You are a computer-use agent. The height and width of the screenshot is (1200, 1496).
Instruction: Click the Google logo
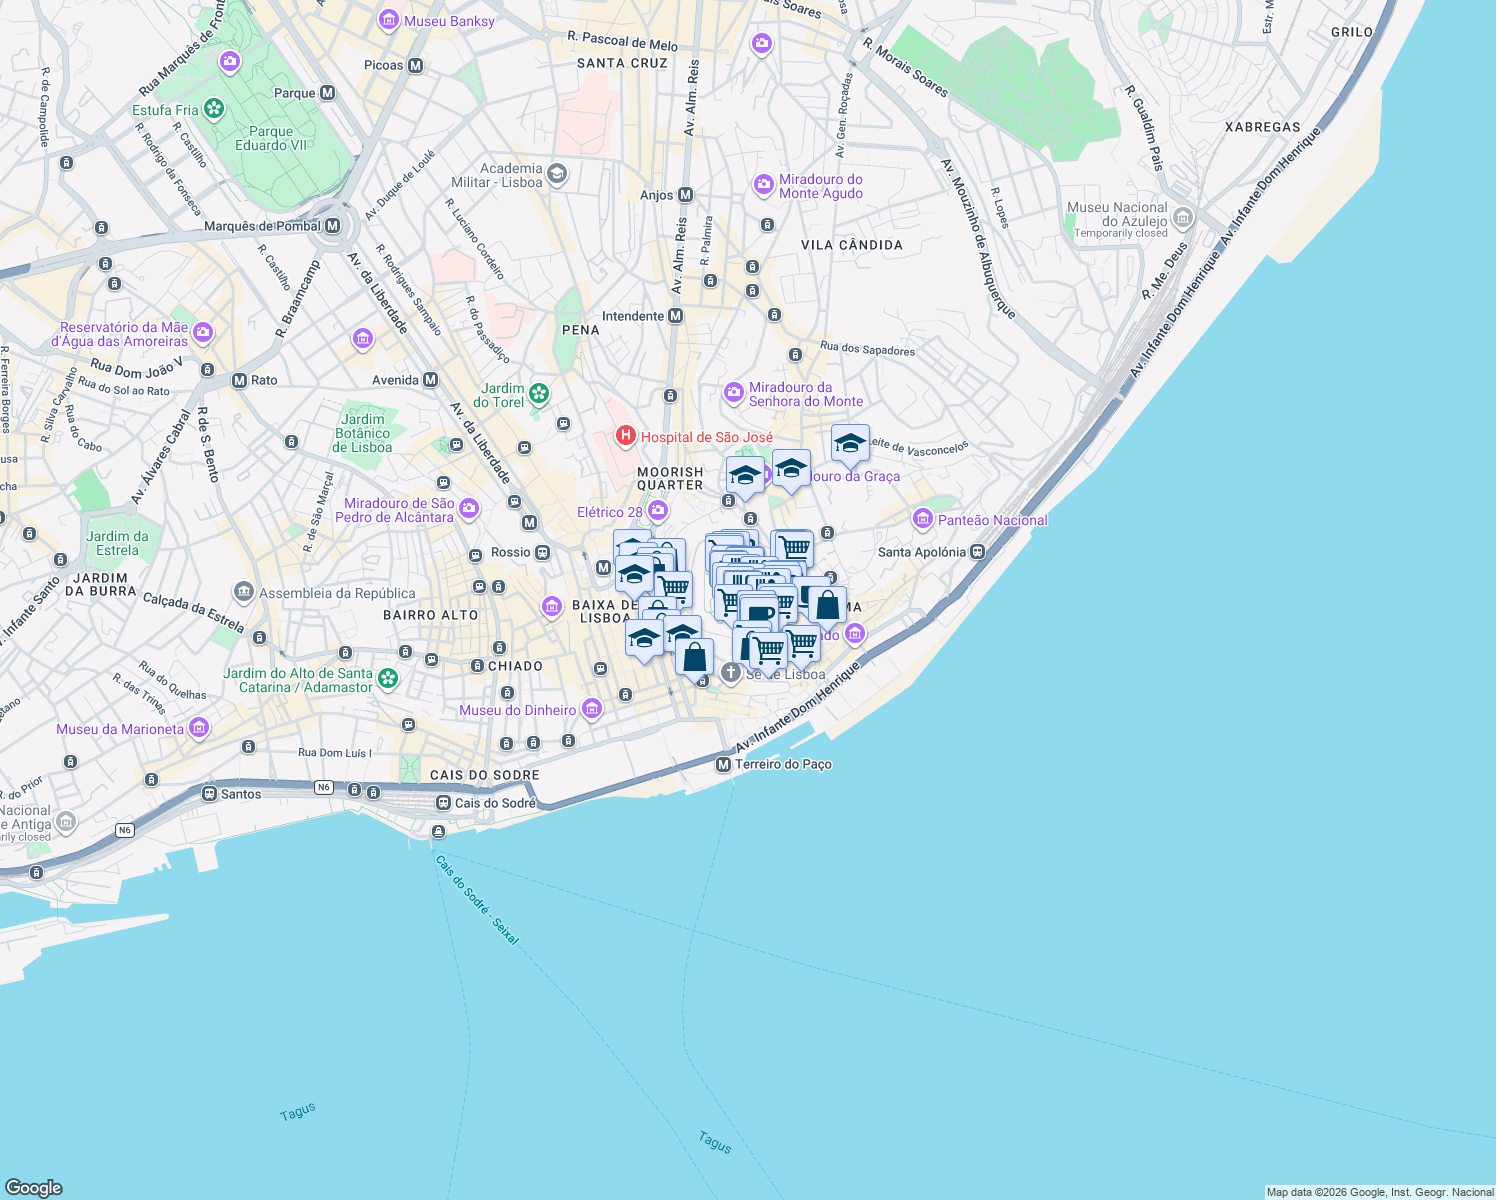pyautogui.click(x=35, y=1188)
